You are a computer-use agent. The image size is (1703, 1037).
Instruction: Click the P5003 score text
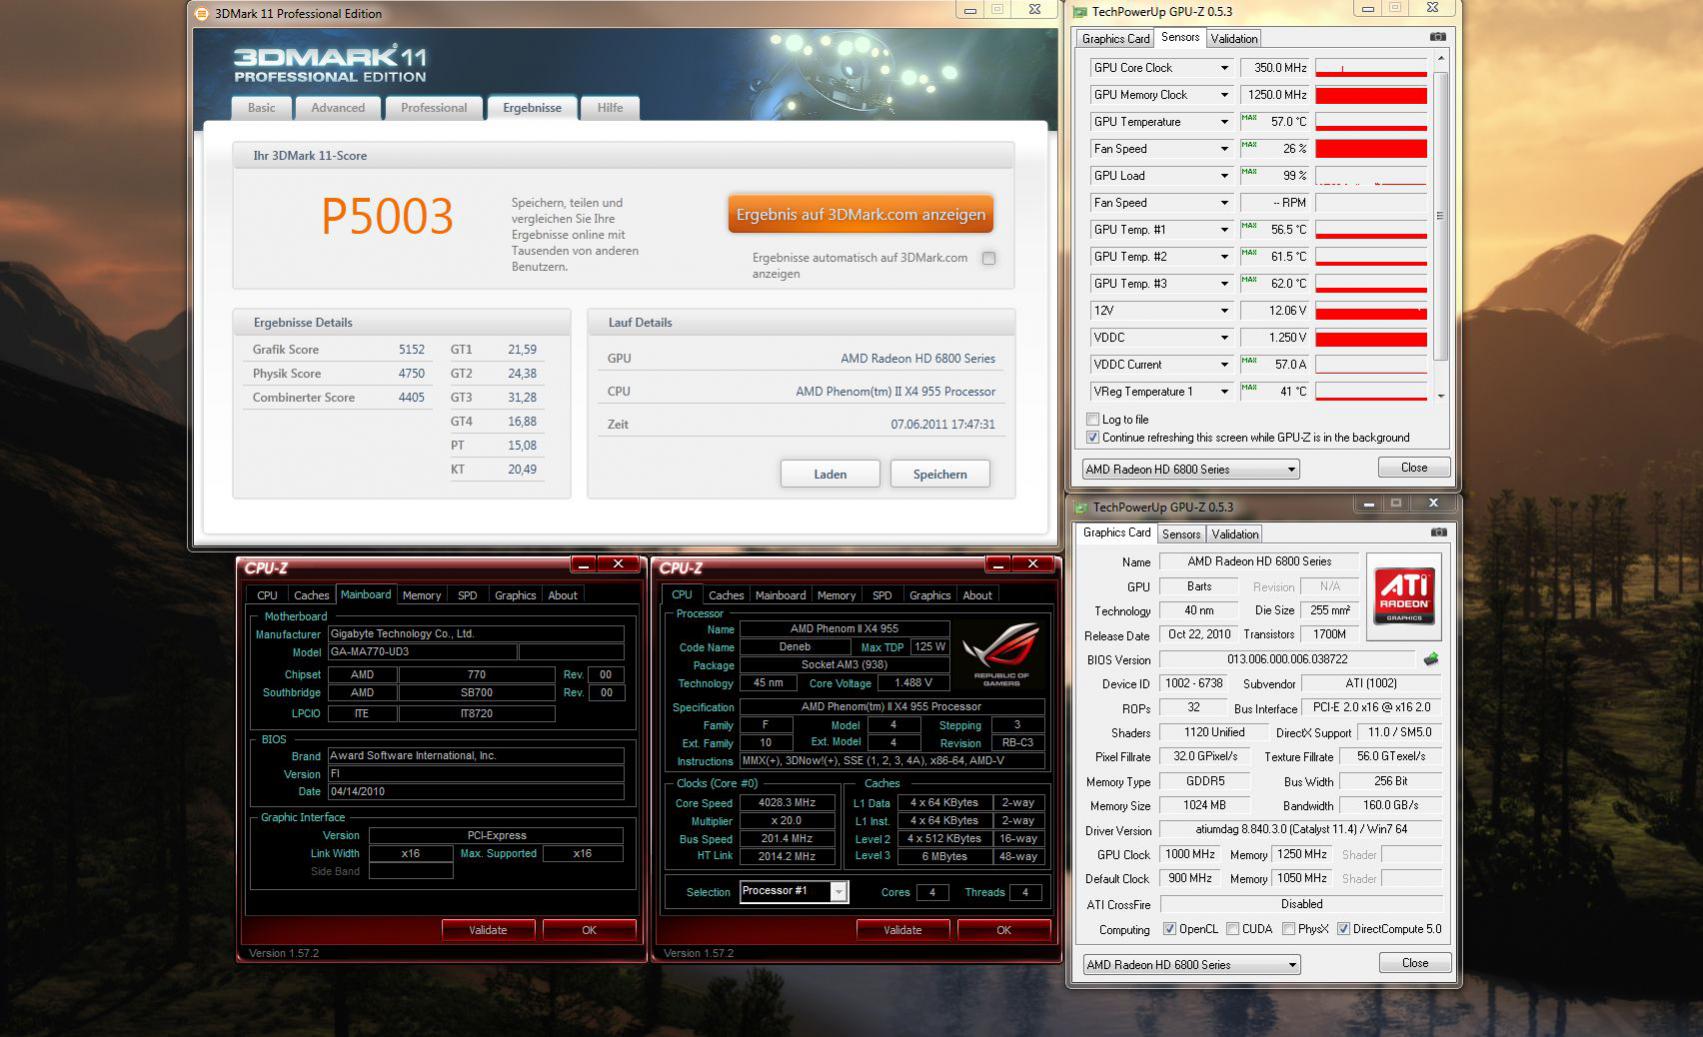tap(387, 216)
